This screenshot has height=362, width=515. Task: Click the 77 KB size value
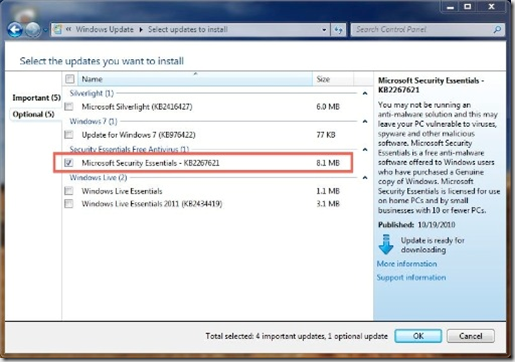[x=326, y=135]
